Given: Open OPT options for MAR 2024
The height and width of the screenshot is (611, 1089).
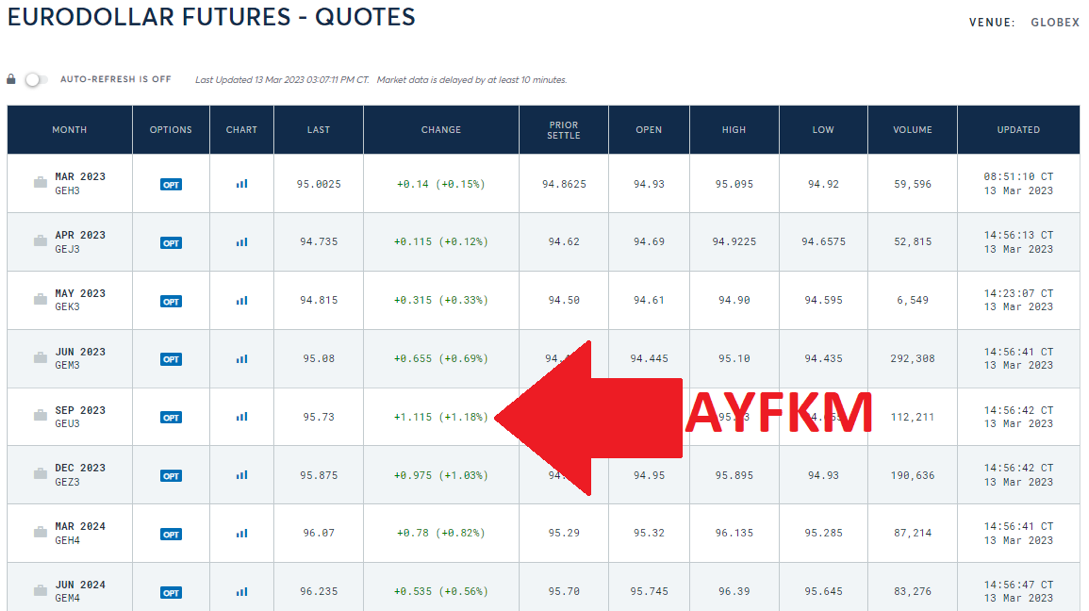Looking at the screenshot, I should [x=171, y=534].
